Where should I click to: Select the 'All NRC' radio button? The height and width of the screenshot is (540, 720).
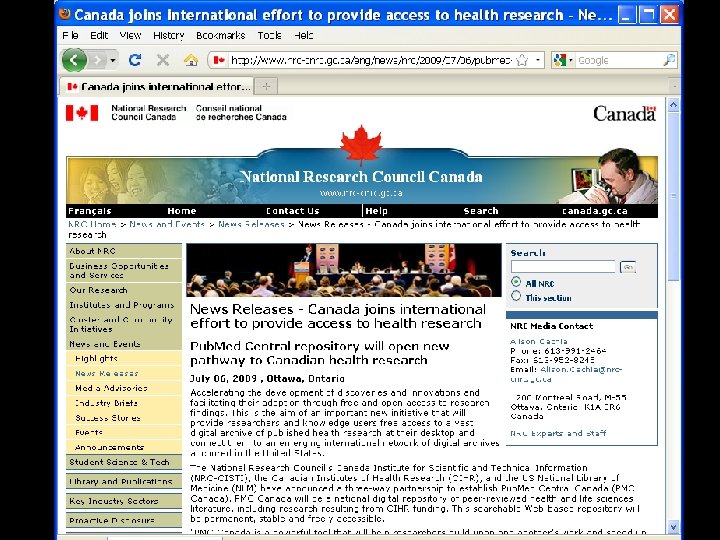point(516,282)
